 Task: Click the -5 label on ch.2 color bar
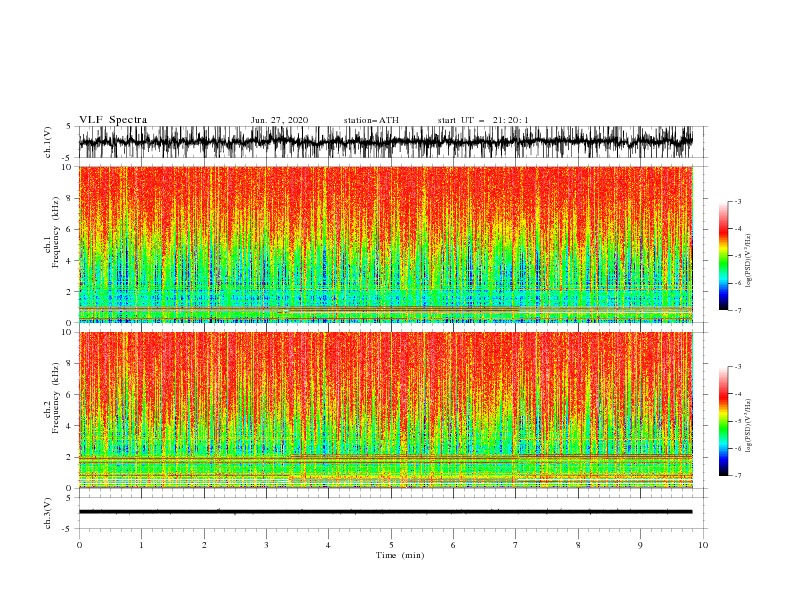(x=738, y=421)
